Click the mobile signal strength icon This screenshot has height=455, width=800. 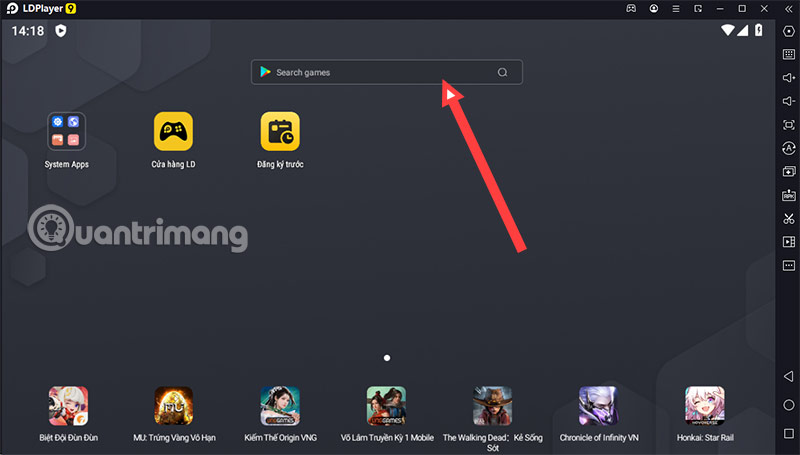tap(742, 31)
